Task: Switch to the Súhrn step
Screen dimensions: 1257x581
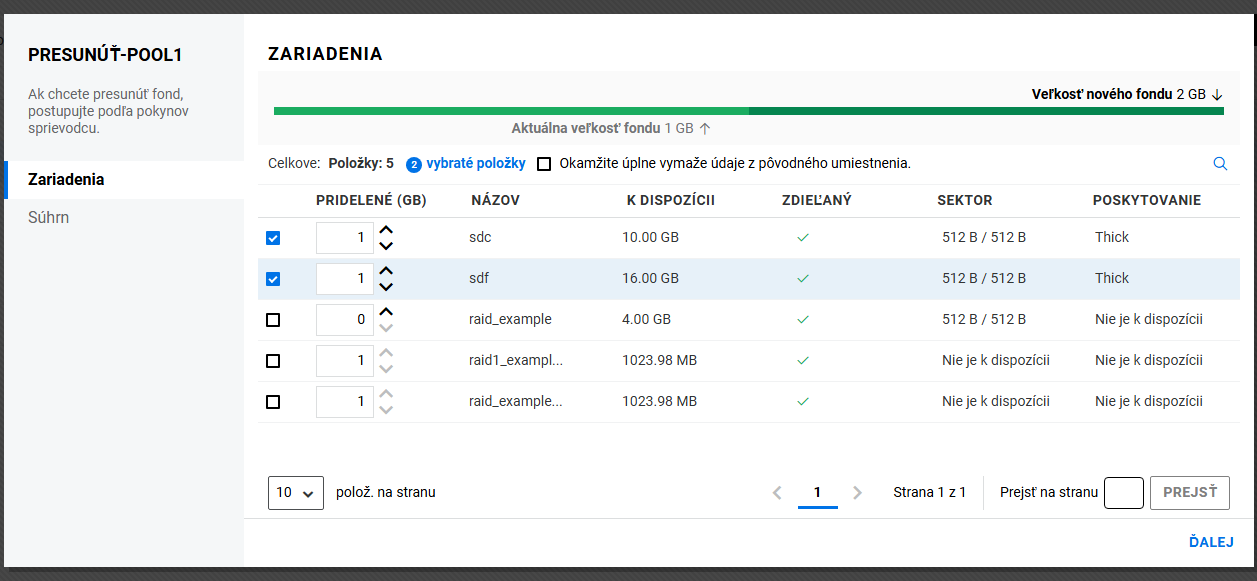Action: click(49, 217)
